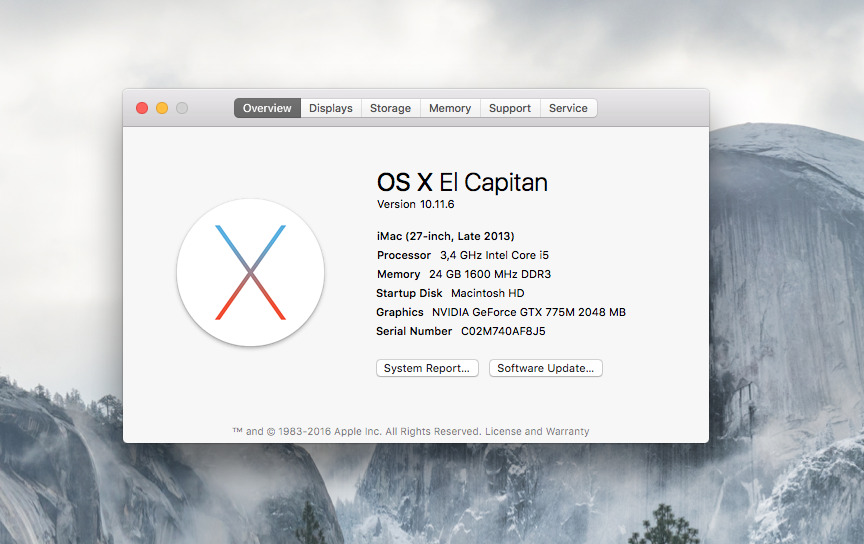The image size is (864, 544).
Task: Close the About This Mac window
Action: click(142, 108)
